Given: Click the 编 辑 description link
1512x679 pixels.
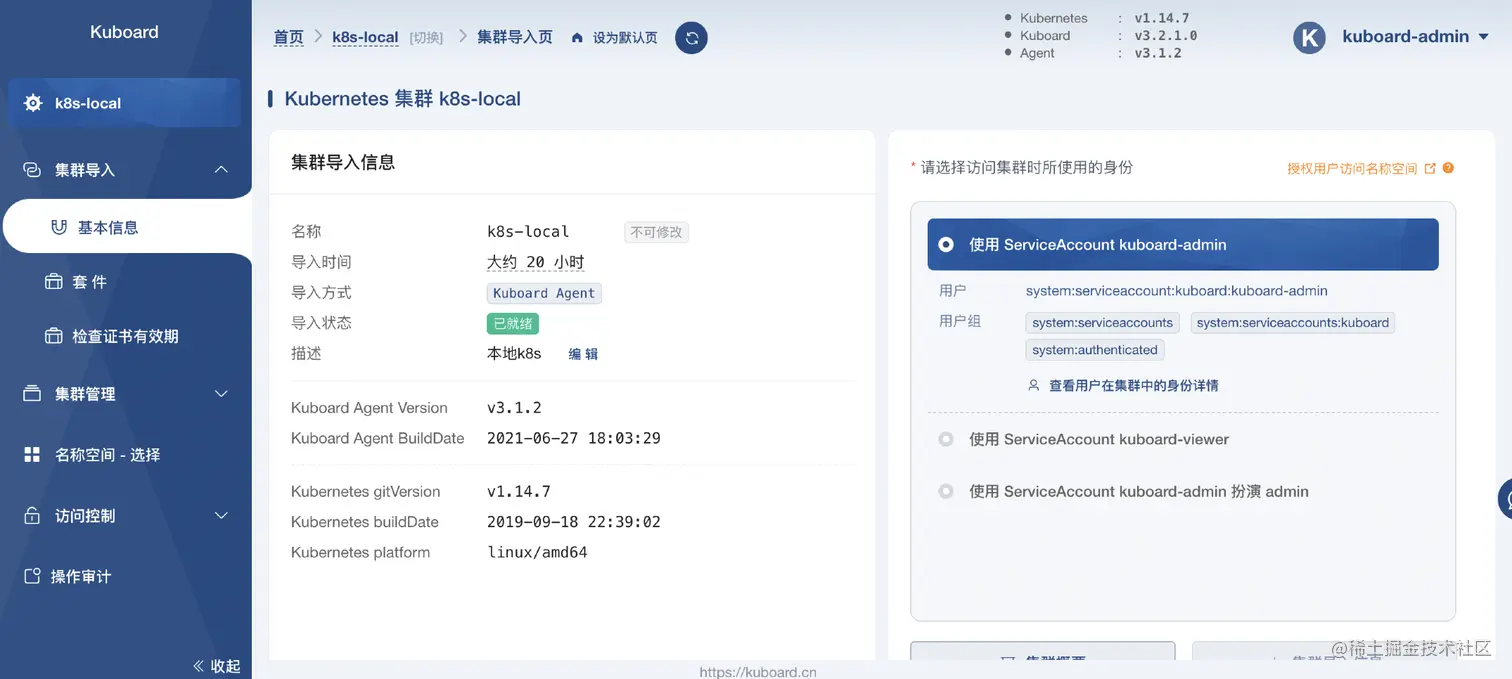Looking at the screenshot, I should point(583,354).
